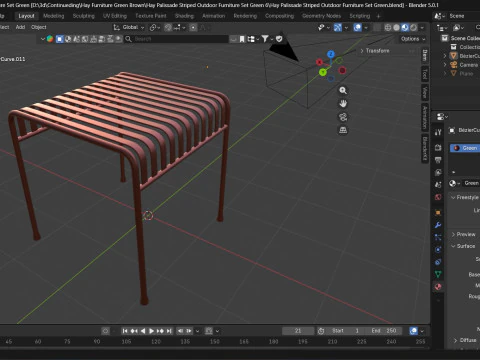Select wireframe viewport shading
The height and width of the screenshot is (360, 480).
point(388,27)
